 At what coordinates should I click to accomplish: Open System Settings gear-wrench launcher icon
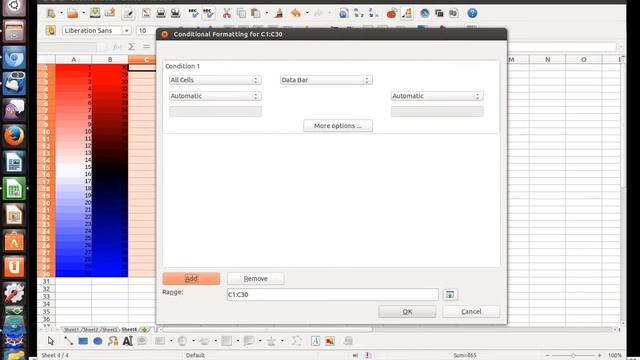14,293
